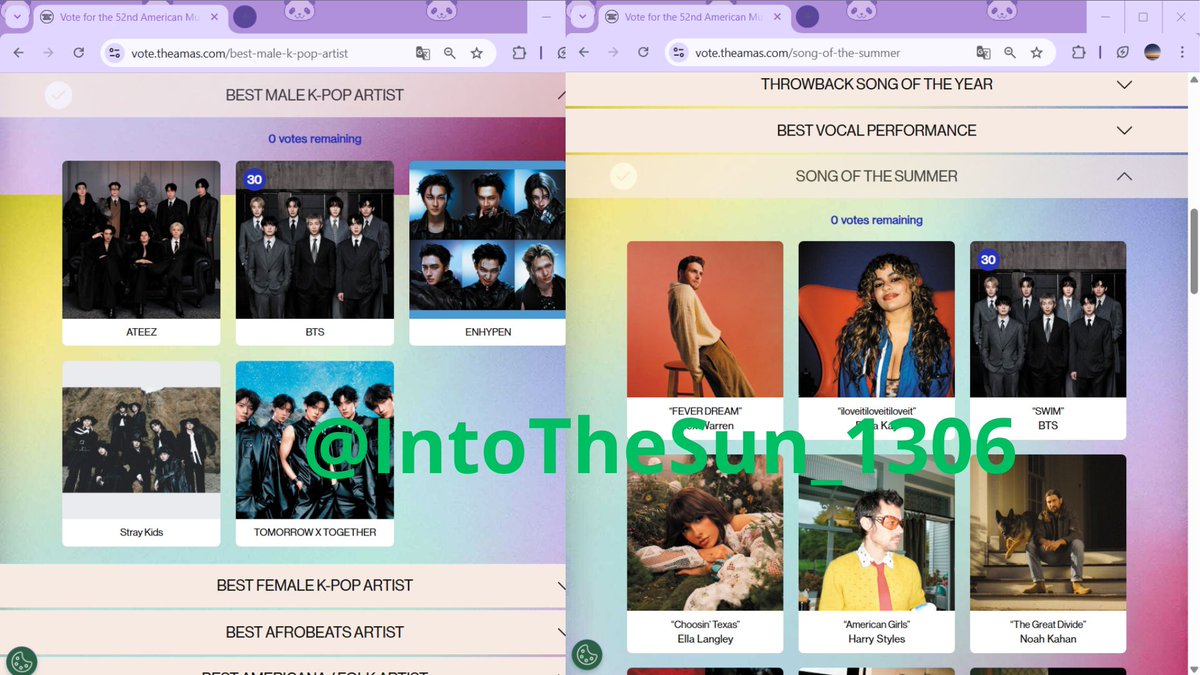Vote for "iloveitiloveitiloveit" song card
The width and height of the screenshot is (1200, 675).
click(877, 340)
